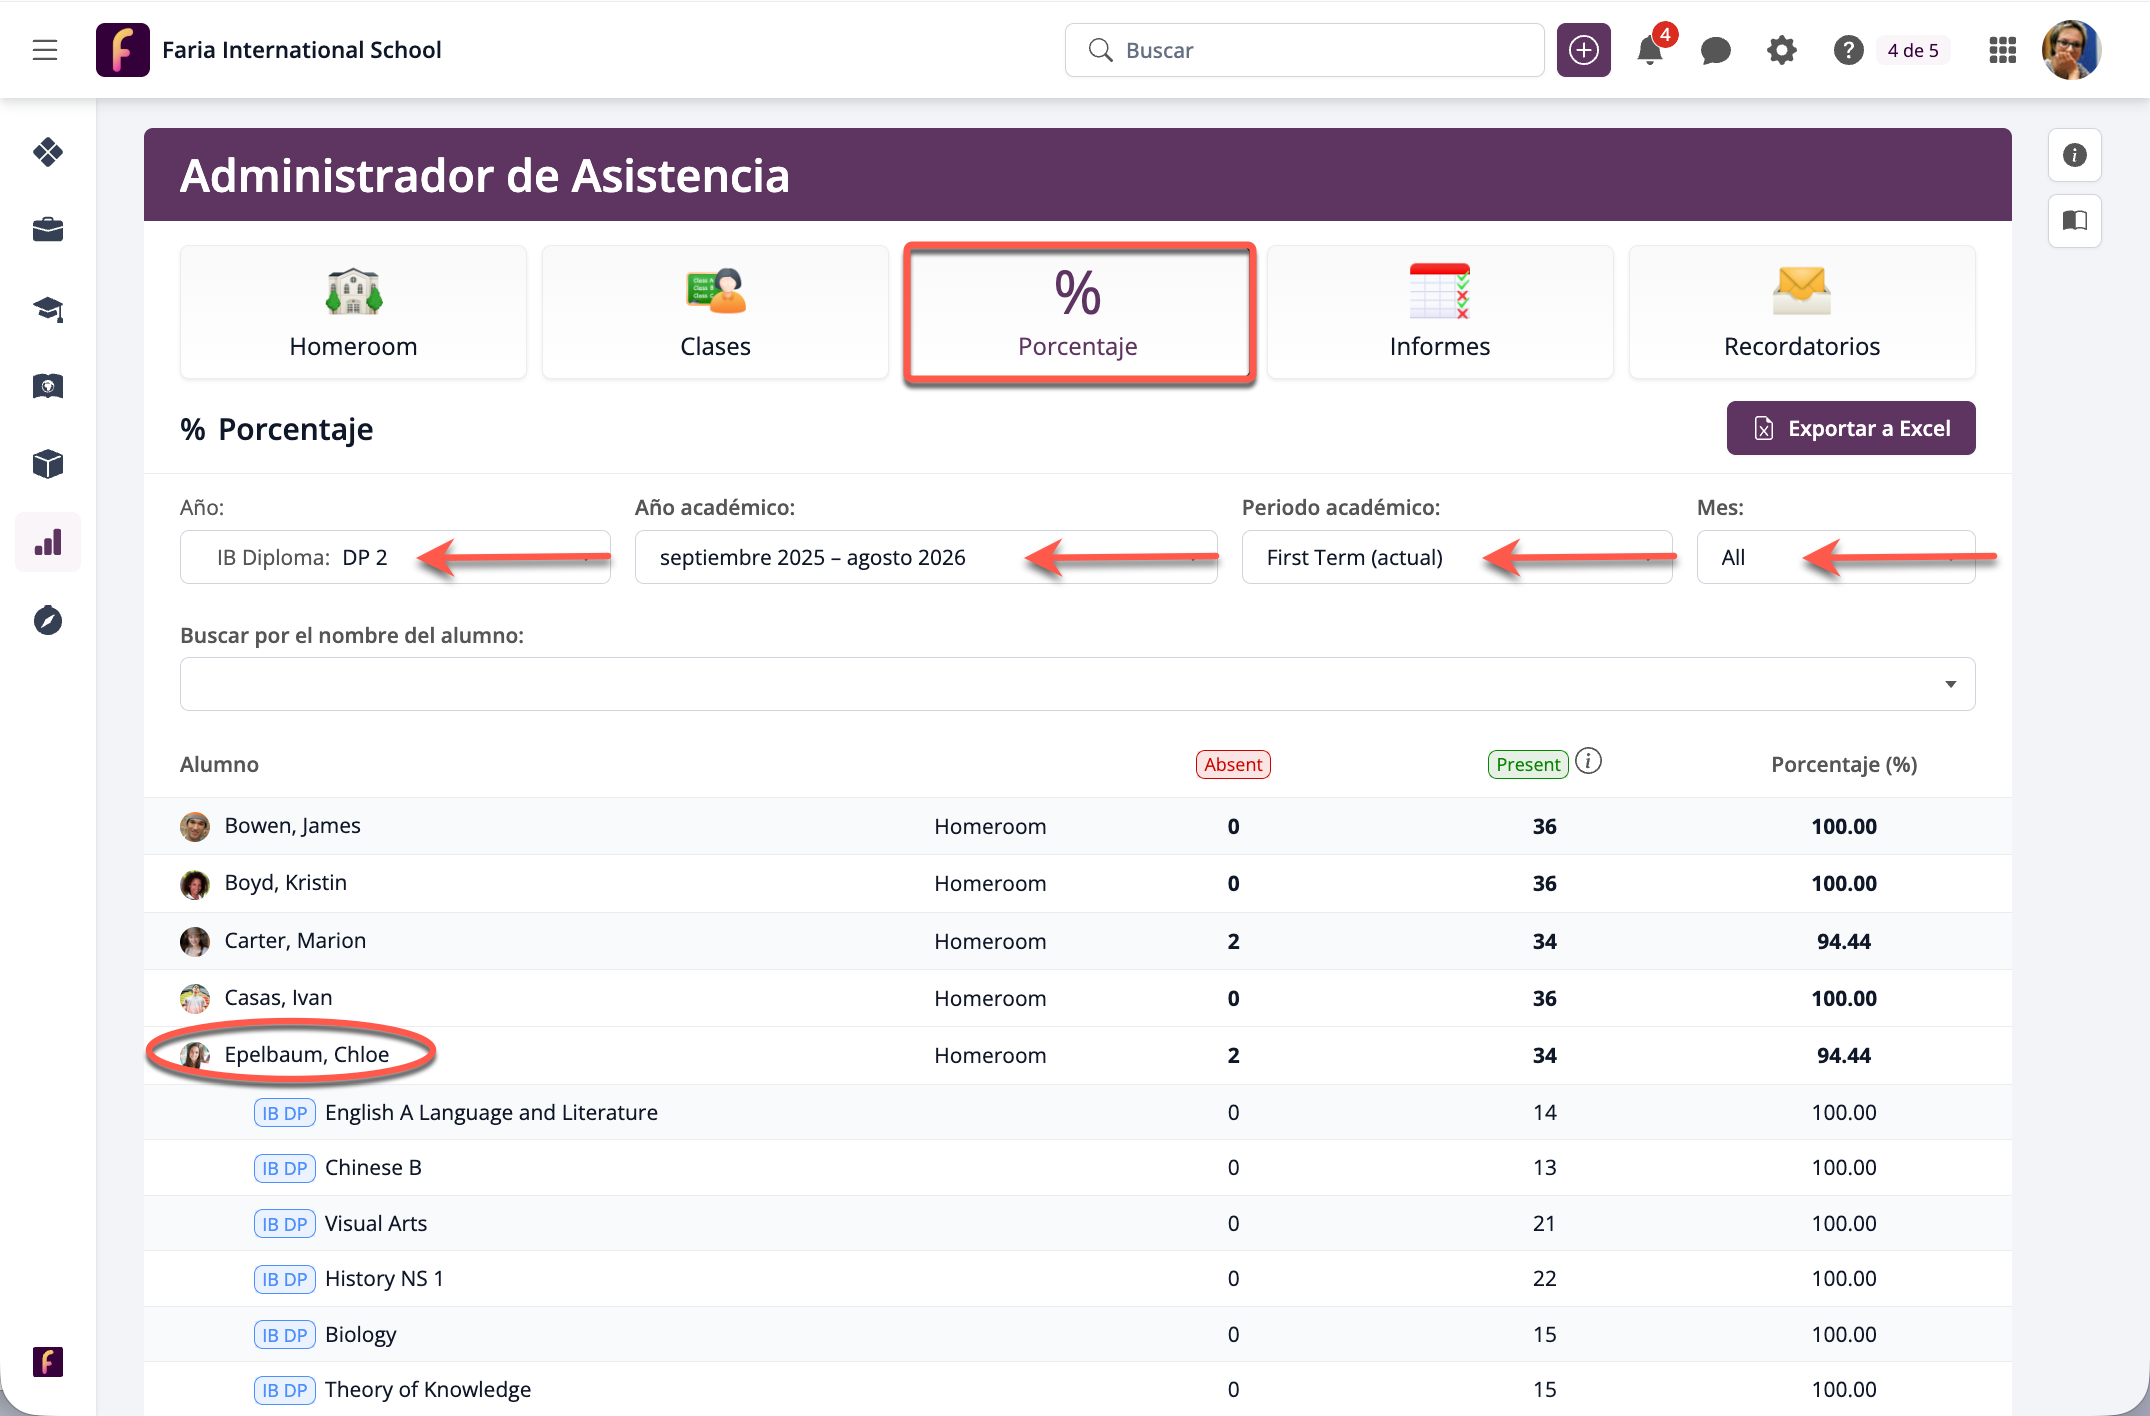
Task: Click the purple plus quick-add button
Action: (1583, 50)
